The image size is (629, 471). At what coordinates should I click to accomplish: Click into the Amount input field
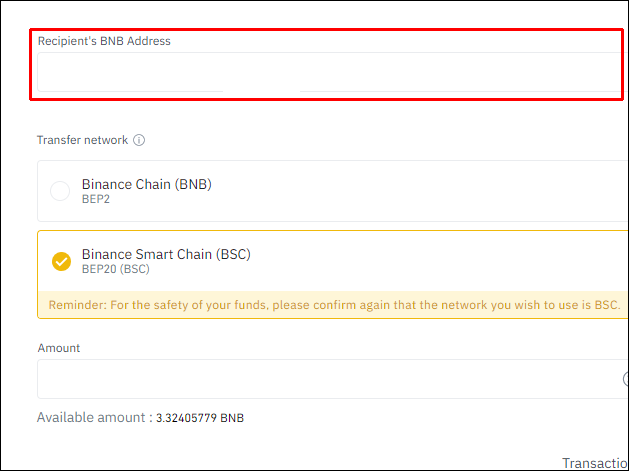point(320,379)
